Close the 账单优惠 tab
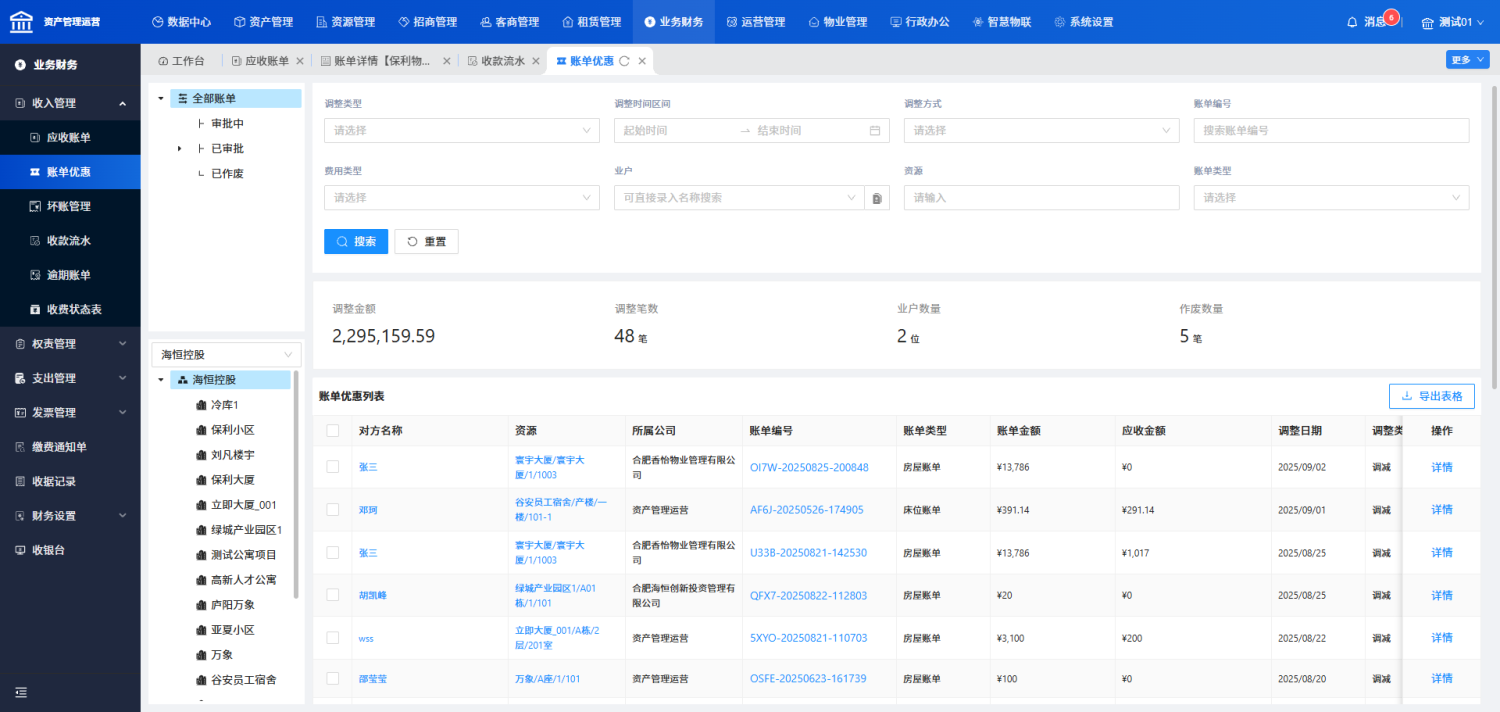Image resolution: width=1500 pixels, height=712 pixels. 642,61
